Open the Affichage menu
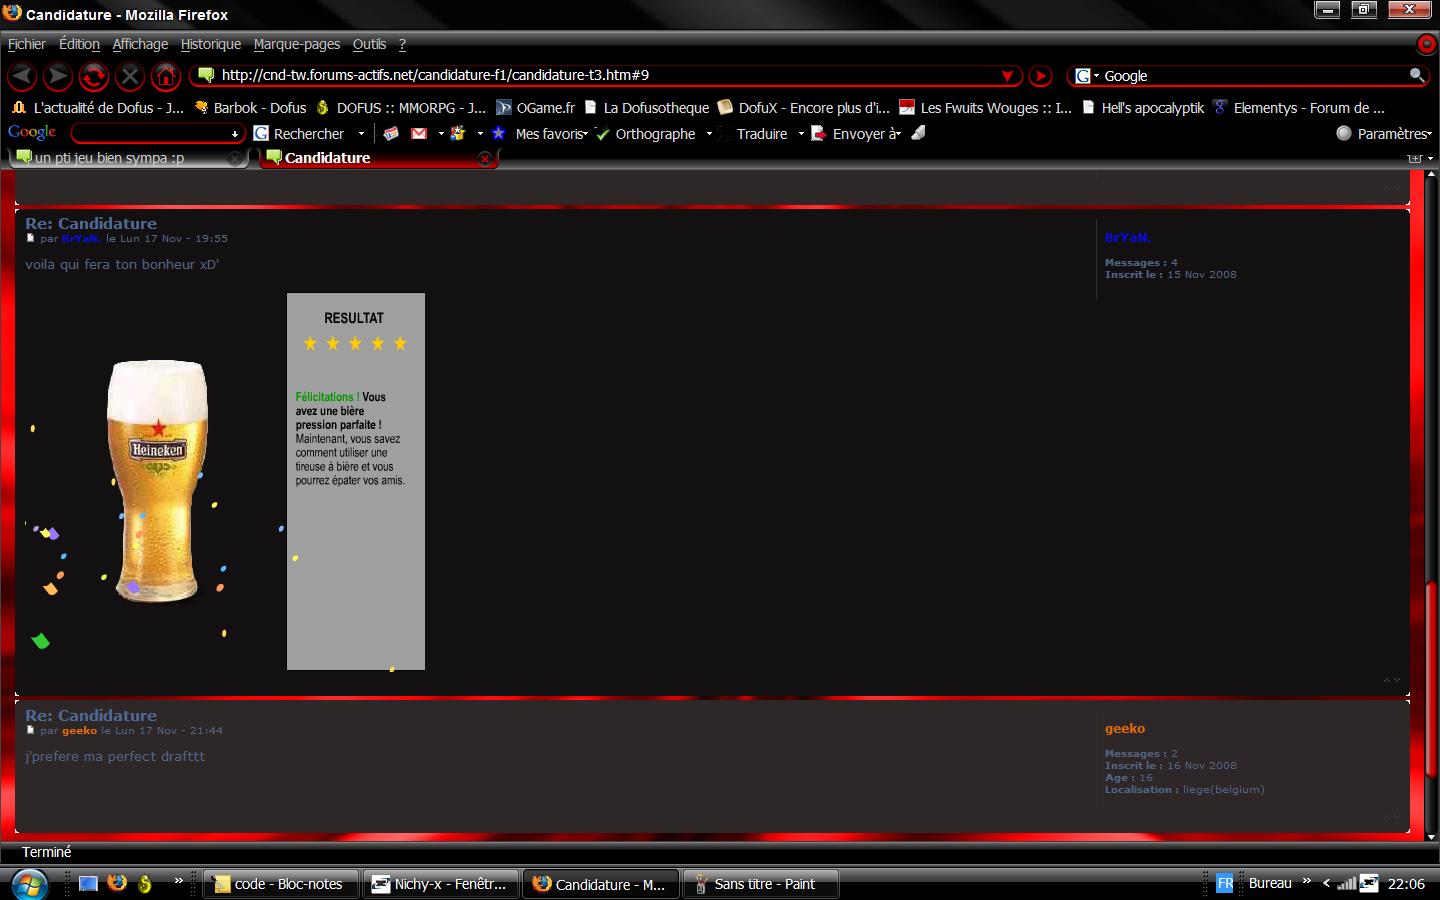 140,44
